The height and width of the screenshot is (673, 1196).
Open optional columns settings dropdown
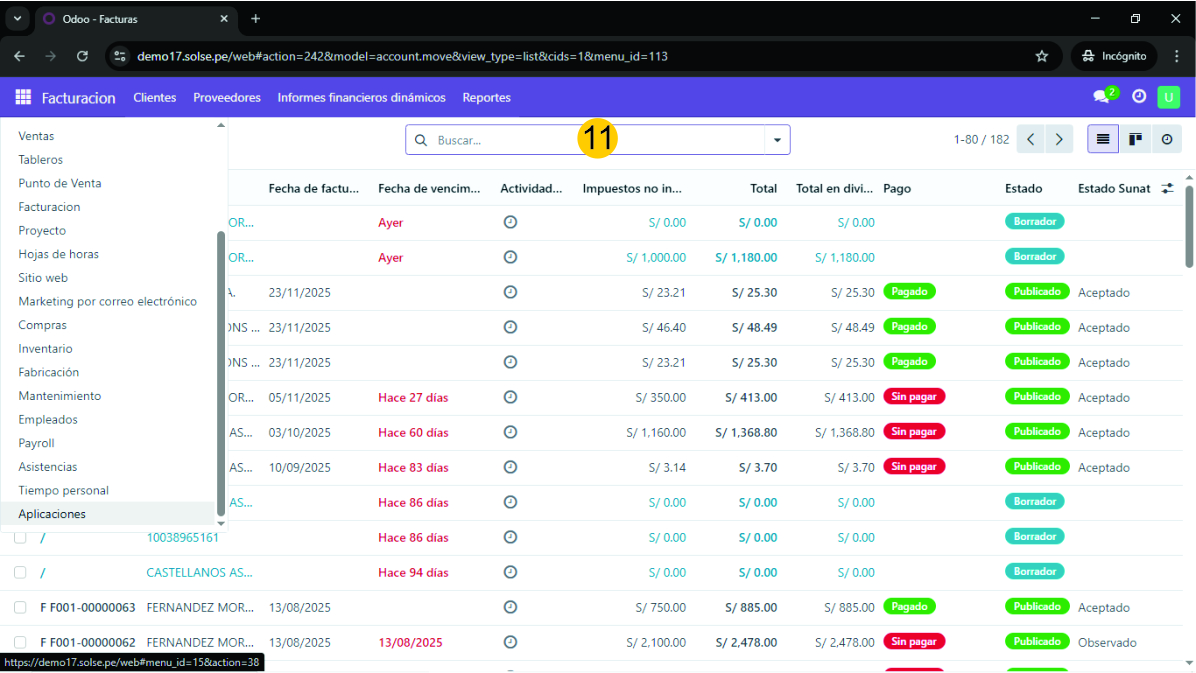(x=1167, y=188)
